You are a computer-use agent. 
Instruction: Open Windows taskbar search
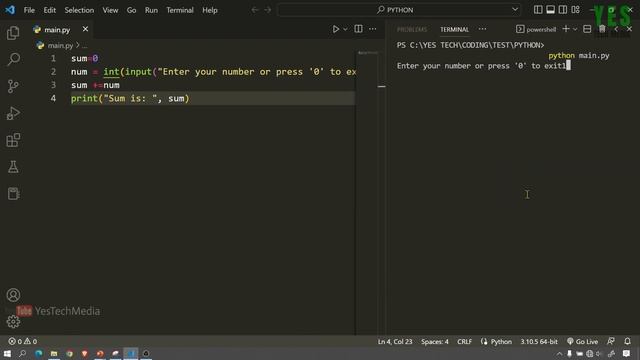click(22, 353)
